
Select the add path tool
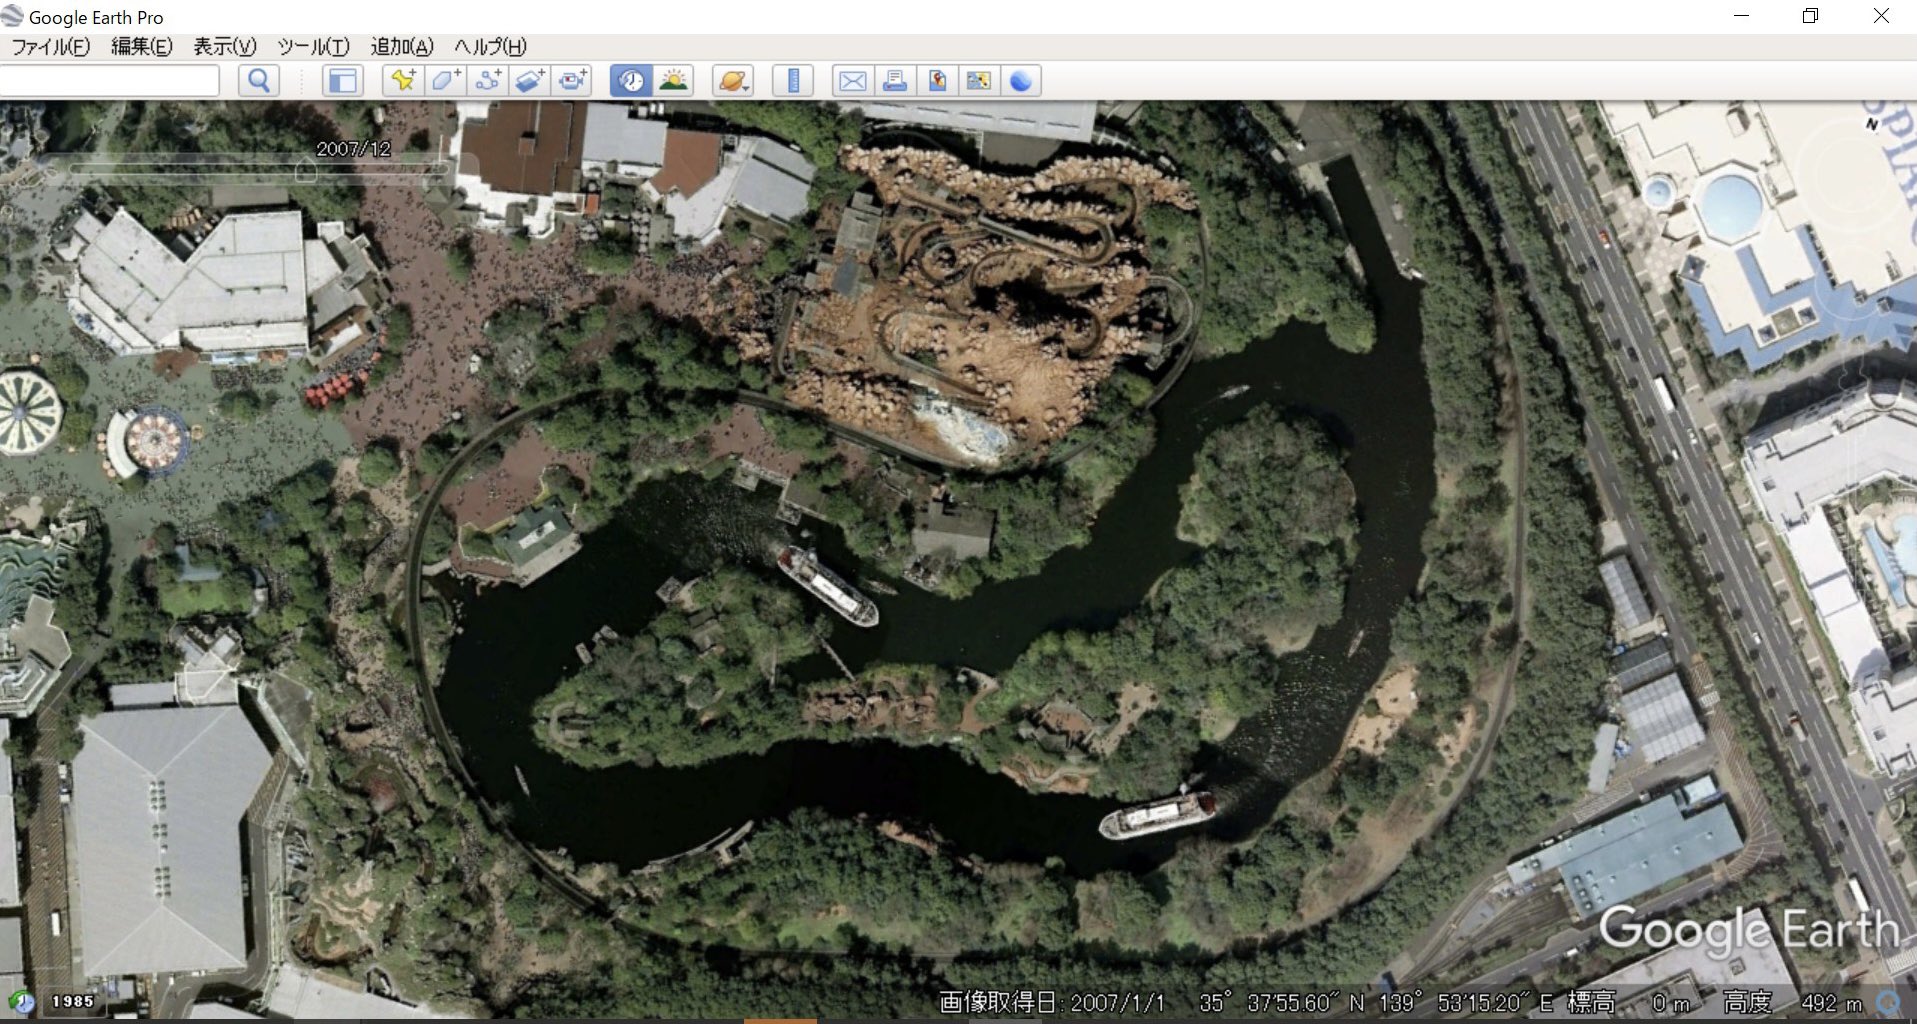[488, 81]
